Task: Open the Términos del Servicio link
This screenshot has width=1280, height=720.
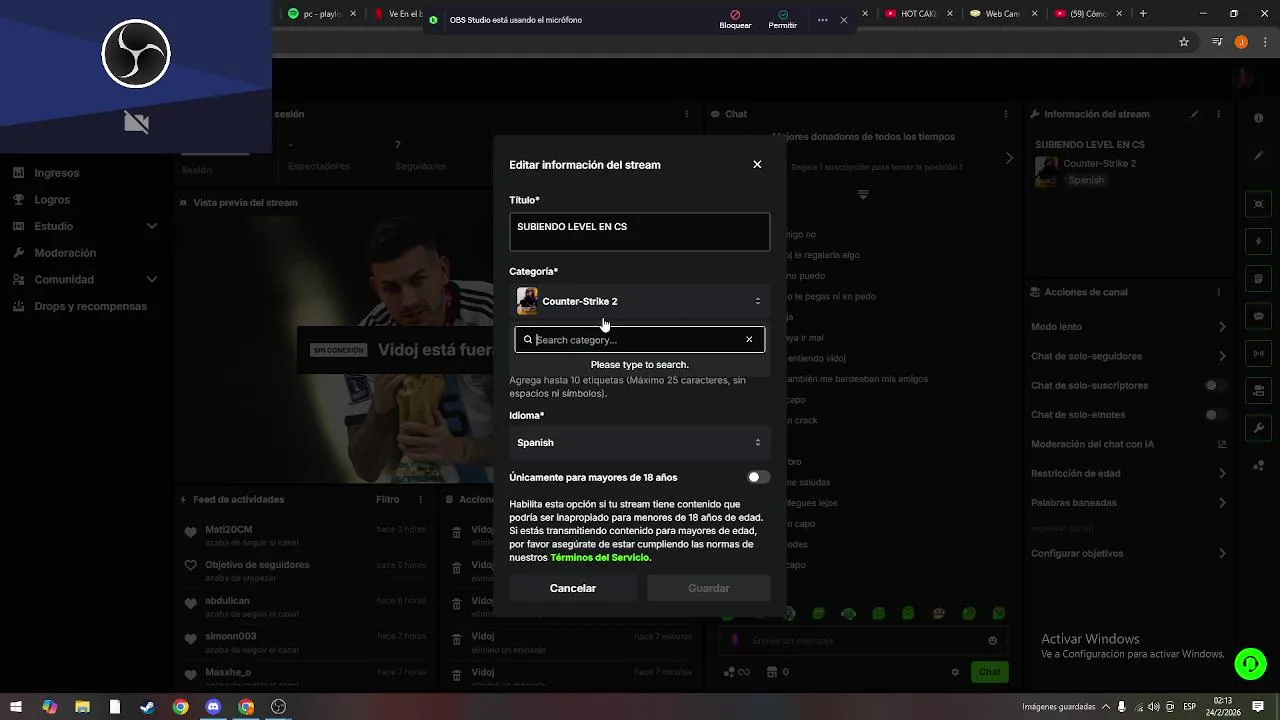Action: click(600, 558)
